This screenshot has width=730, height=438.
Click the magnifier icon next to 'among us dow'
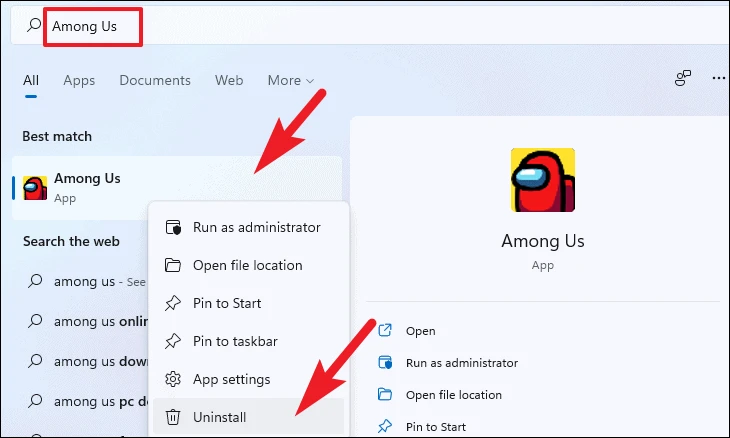click(35, 361)
